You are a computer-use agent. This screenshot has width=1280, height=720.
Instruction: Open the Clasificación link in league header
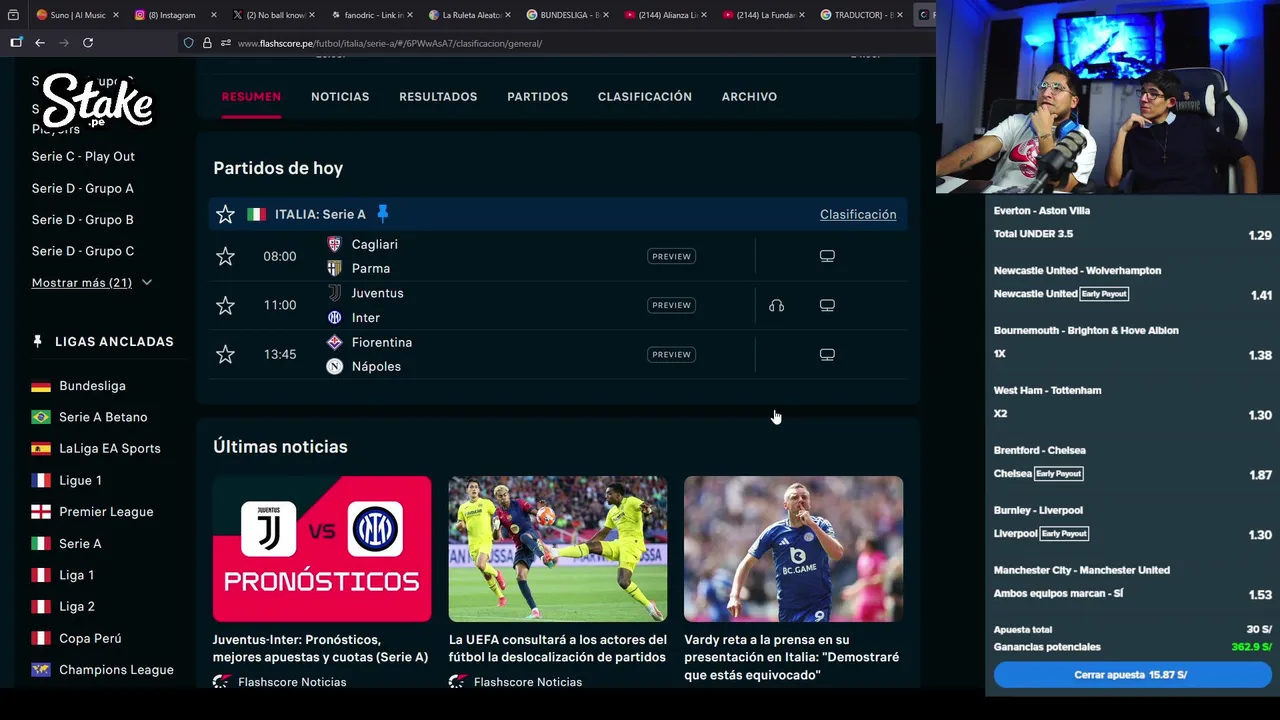pos(858,214)
